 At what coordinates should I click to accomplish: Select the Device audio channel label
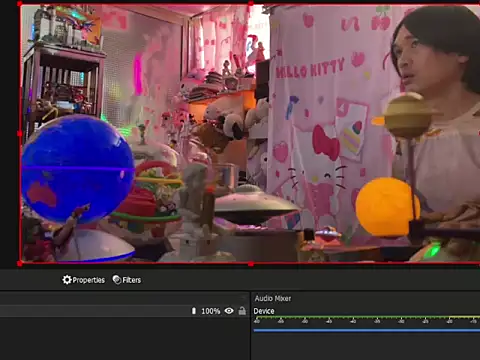click(x=264, y=311)
